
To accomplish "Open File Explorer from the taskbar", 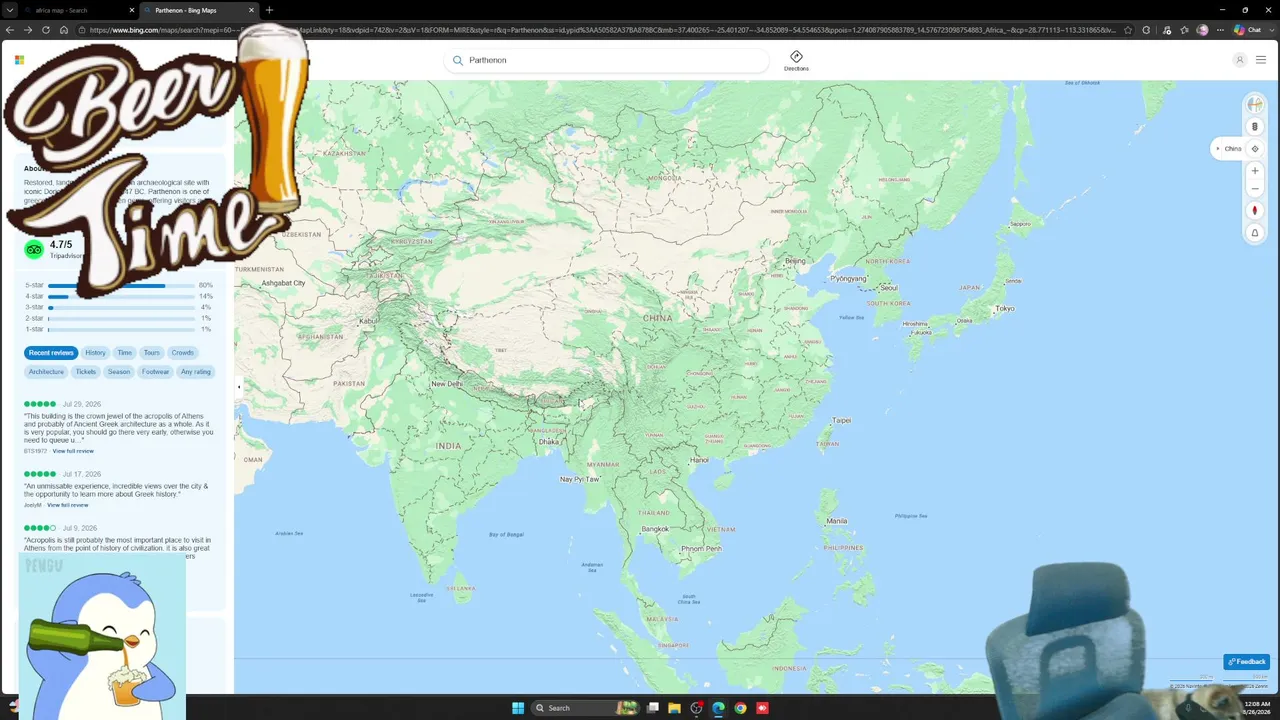I will (x=675, y=708).
